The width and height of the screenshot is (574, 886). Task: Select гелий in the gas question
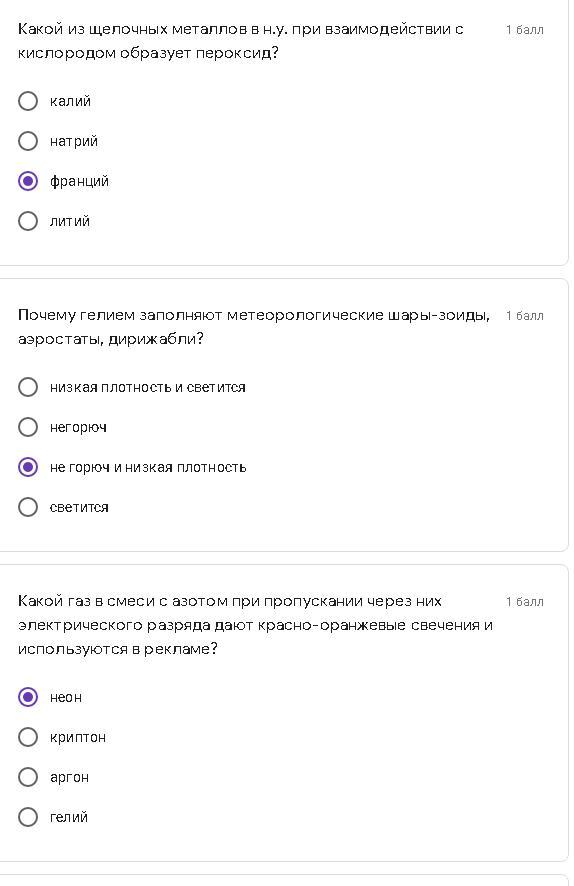(28, 817)
